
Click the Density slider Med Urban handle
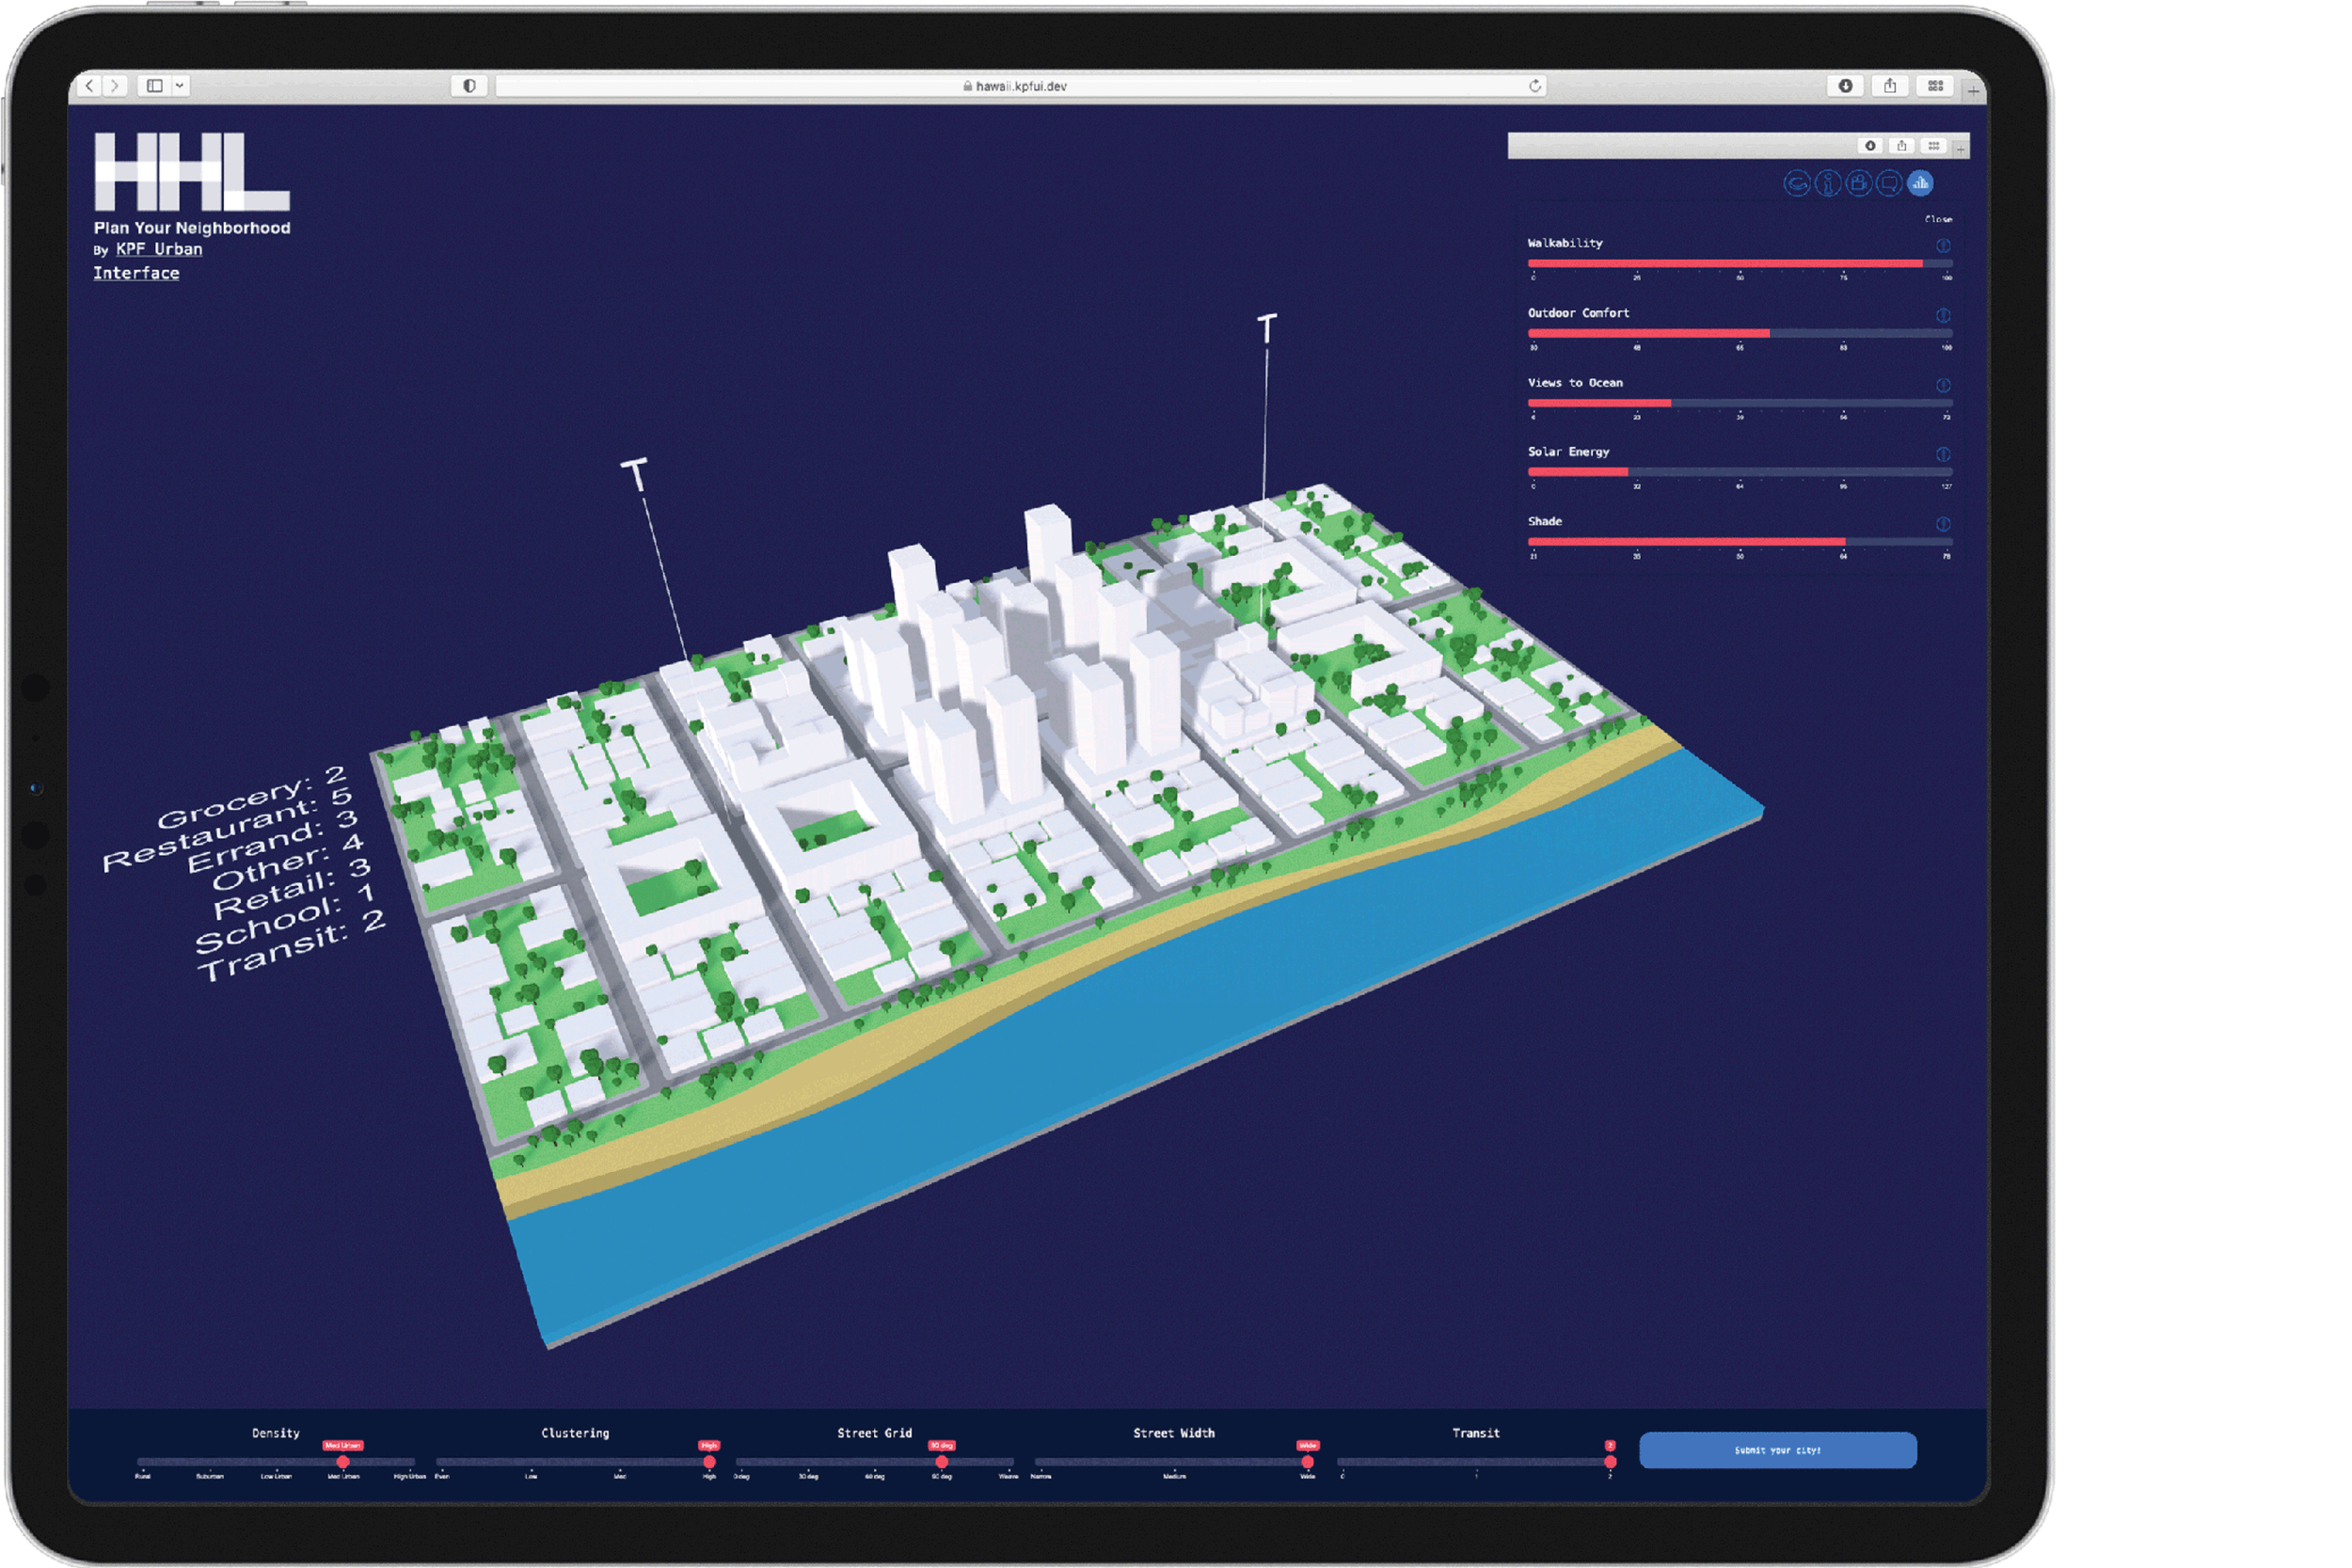[x=343, y=1462]
